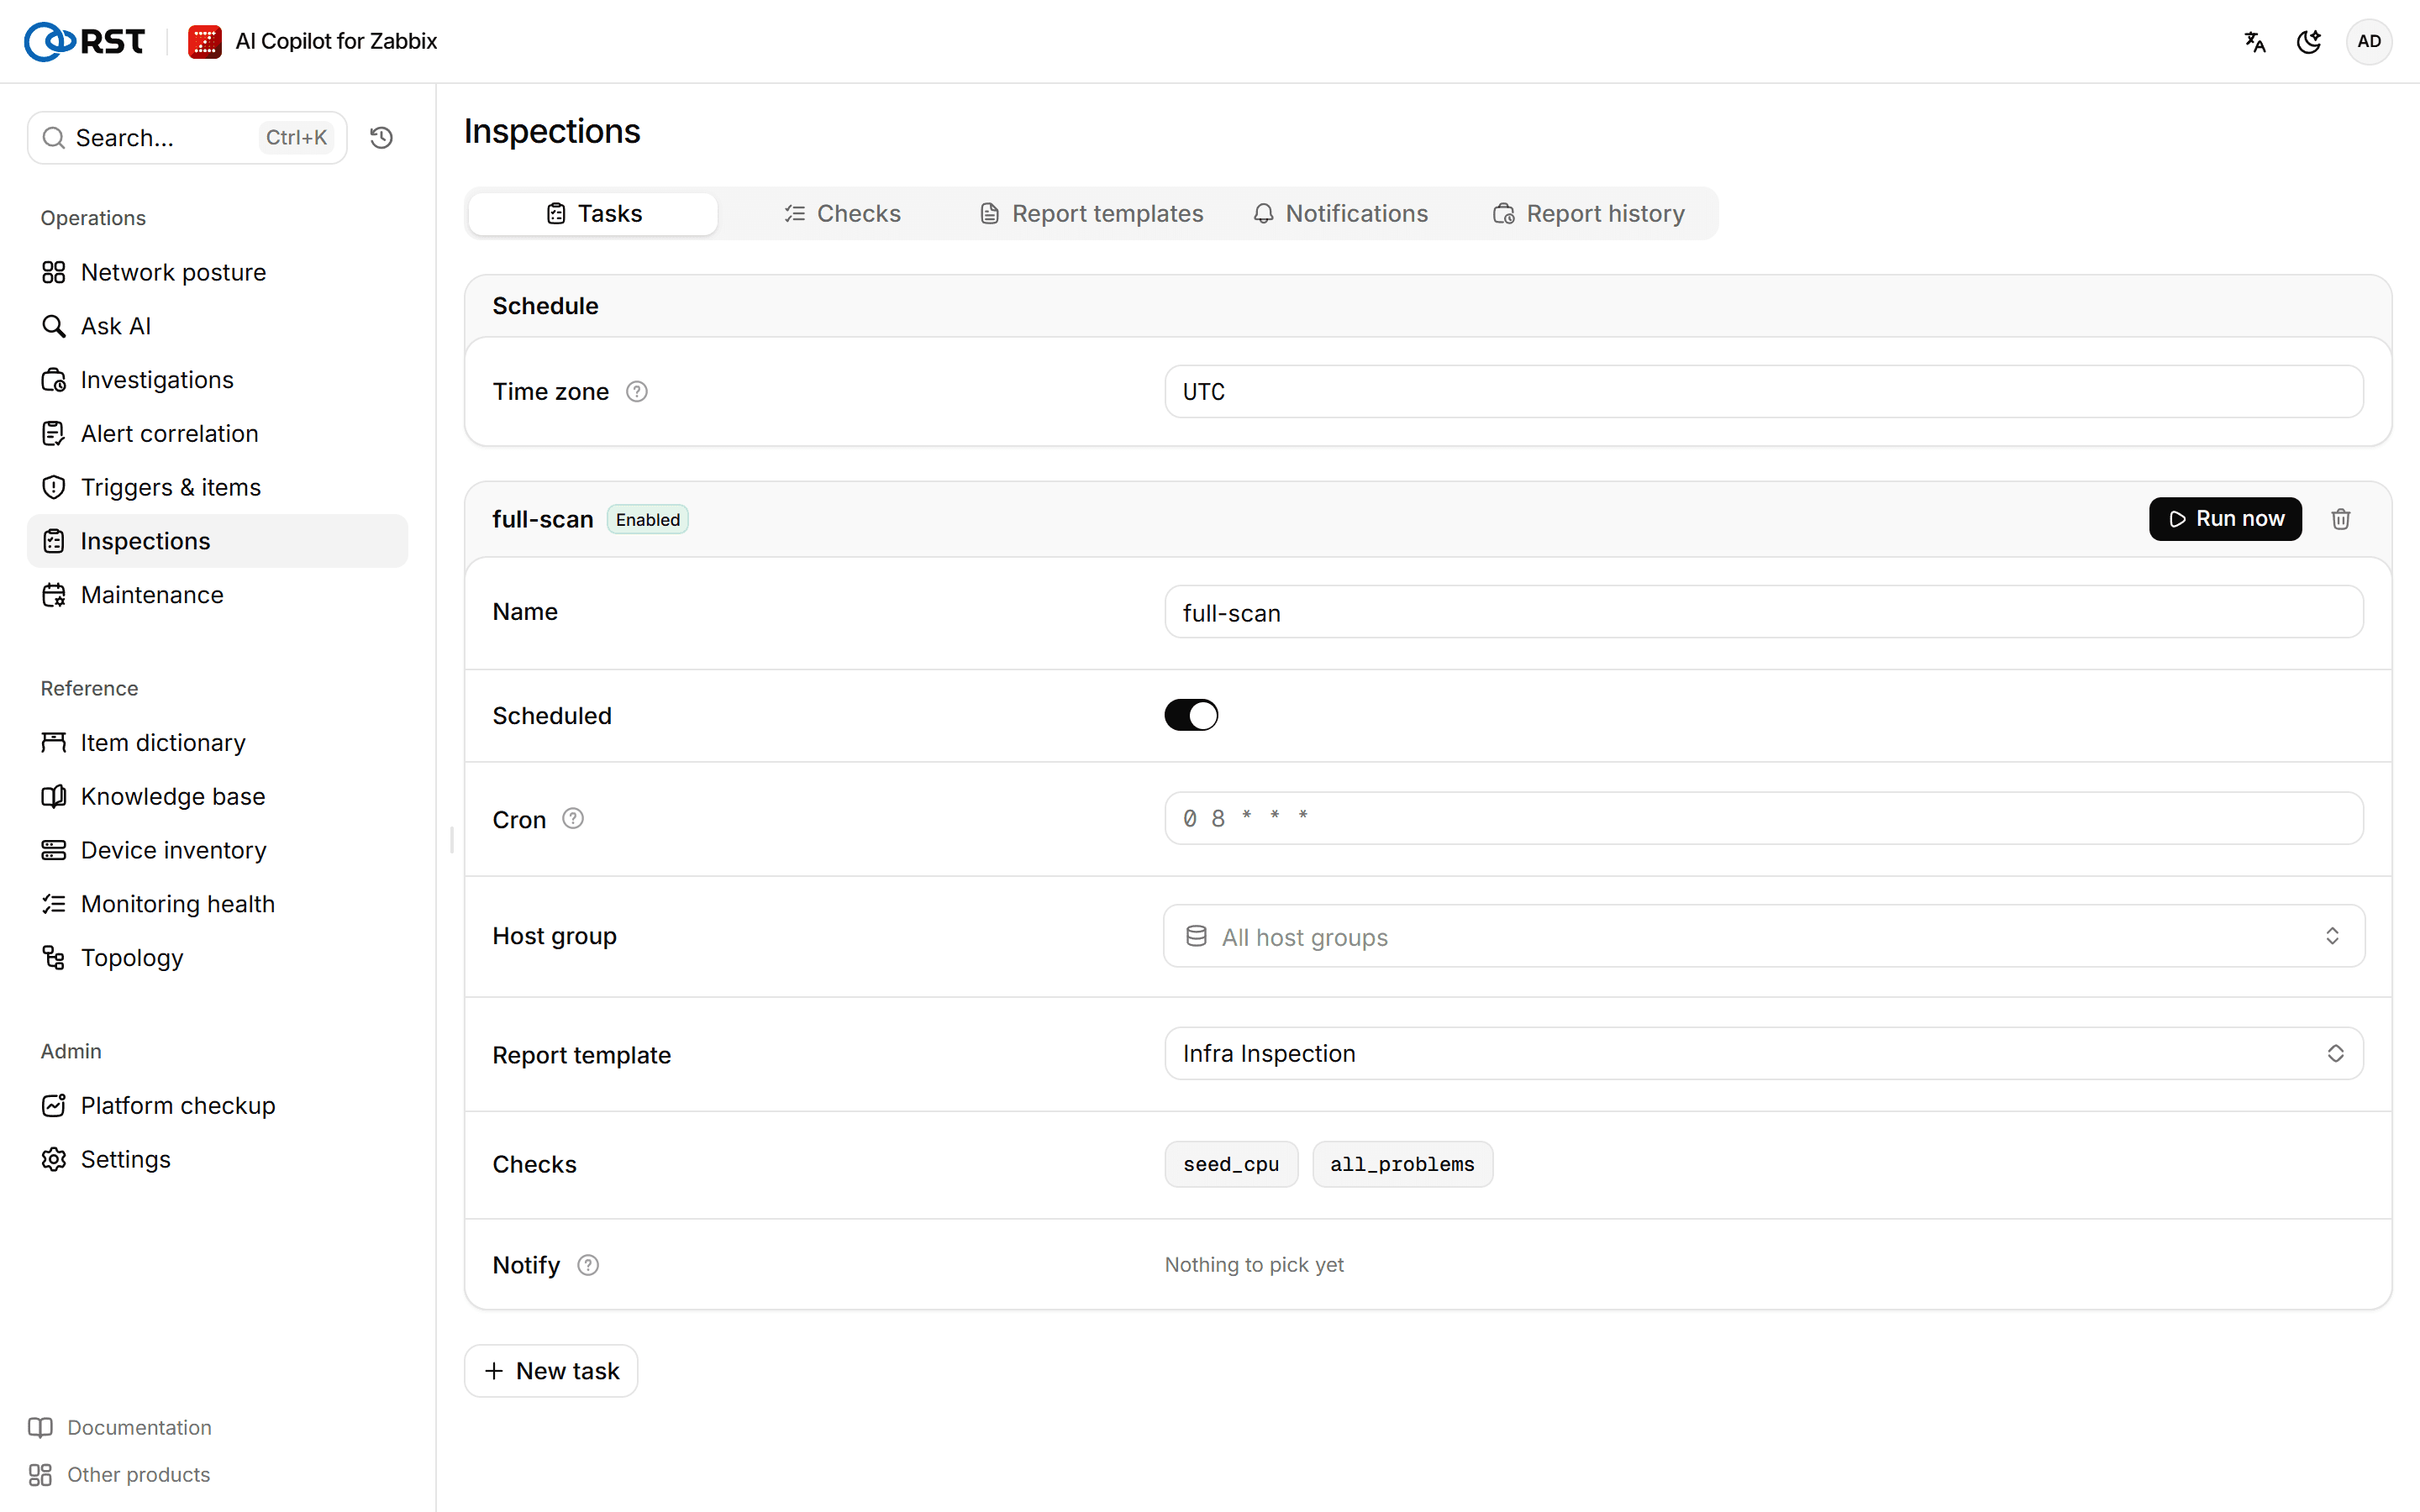This screenshot has width=2420, height=1512.
Task: Open Network posture in sidebar
Action: 218,272
